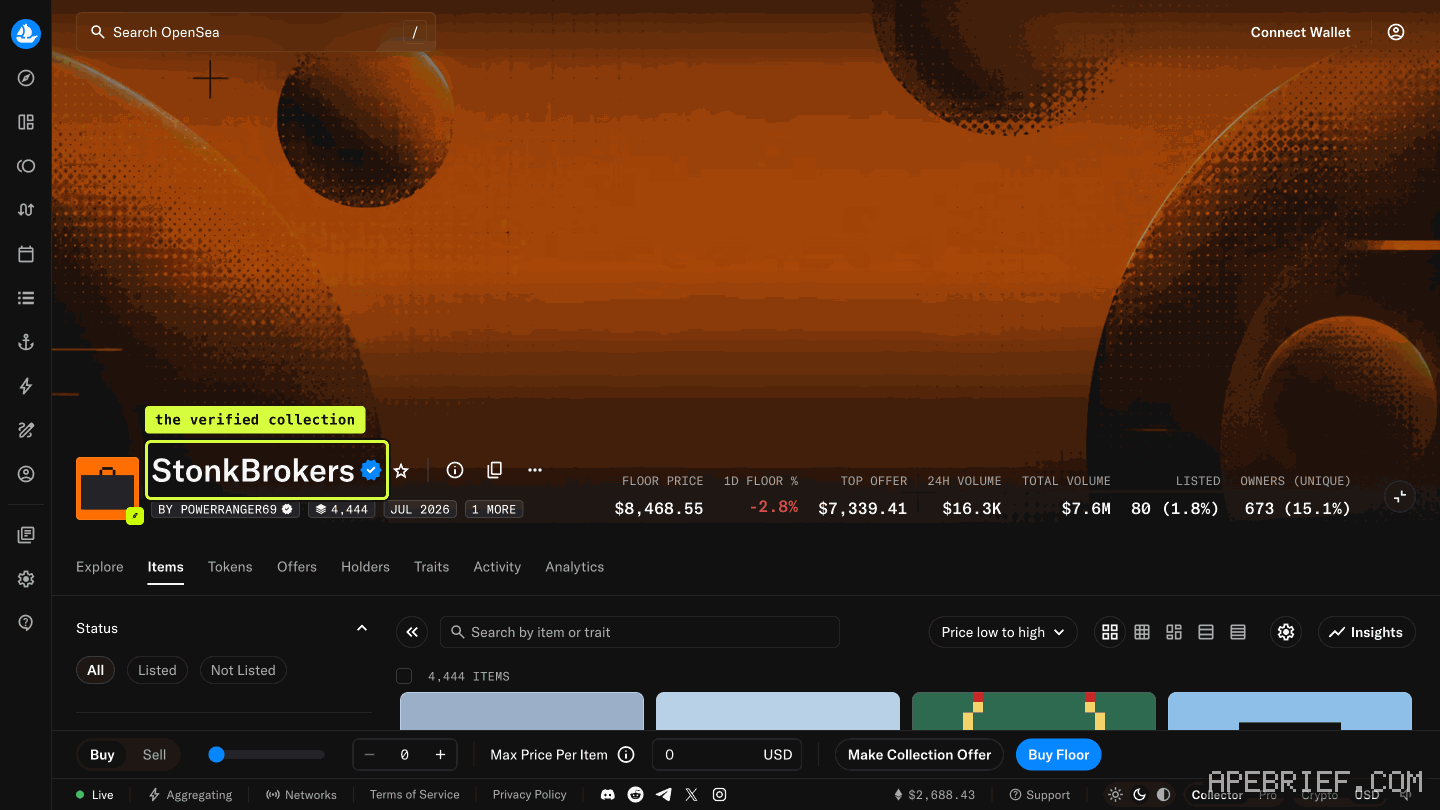Open the three-dots more options menu
The height and width of the screenshot is (810, 1440).
point(535,470)
